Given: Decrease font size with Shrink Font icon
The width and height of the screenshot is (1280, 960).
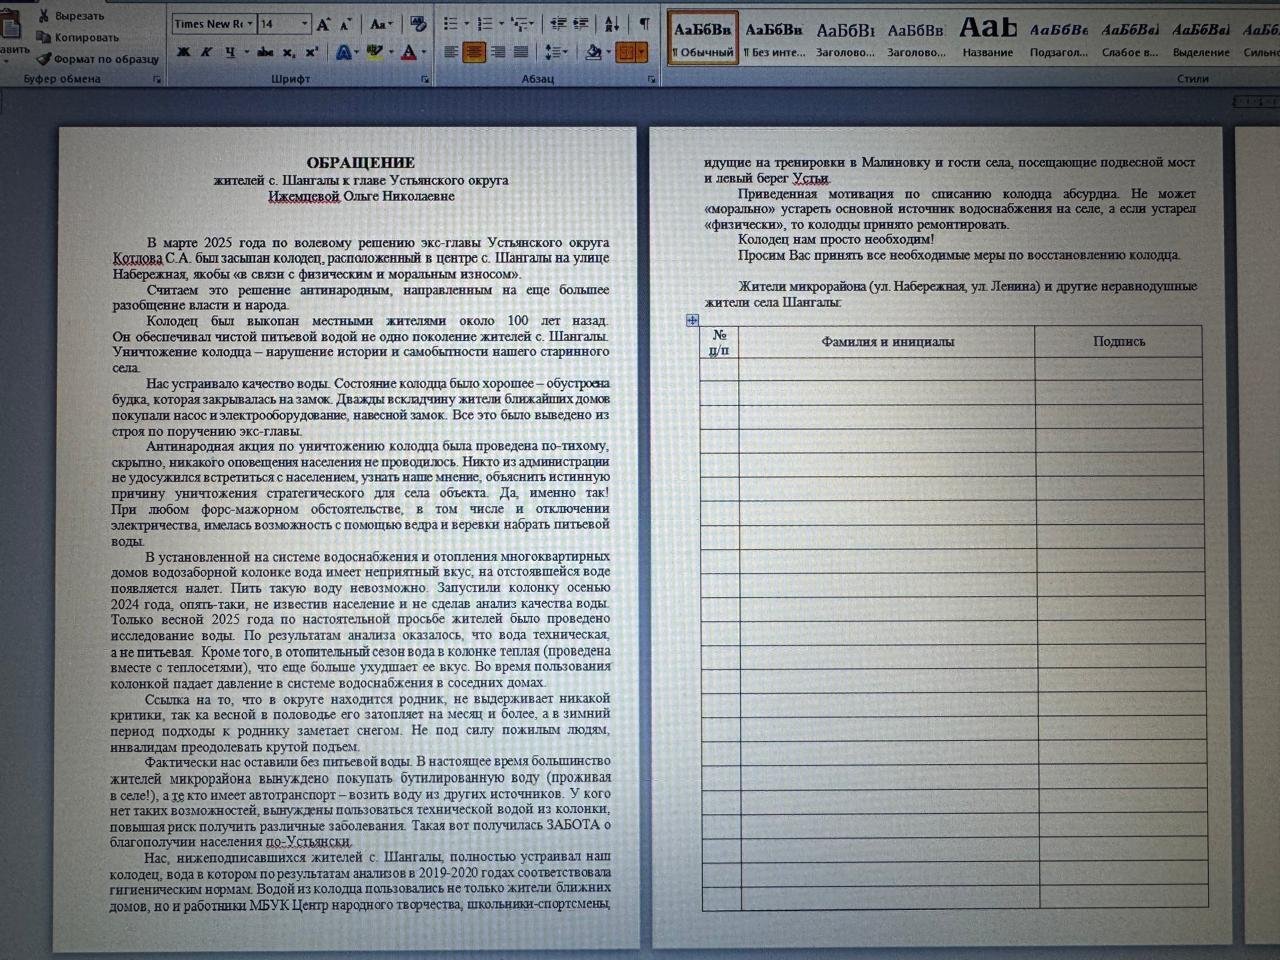Looking at the screenshot, I should pos(346,24).
